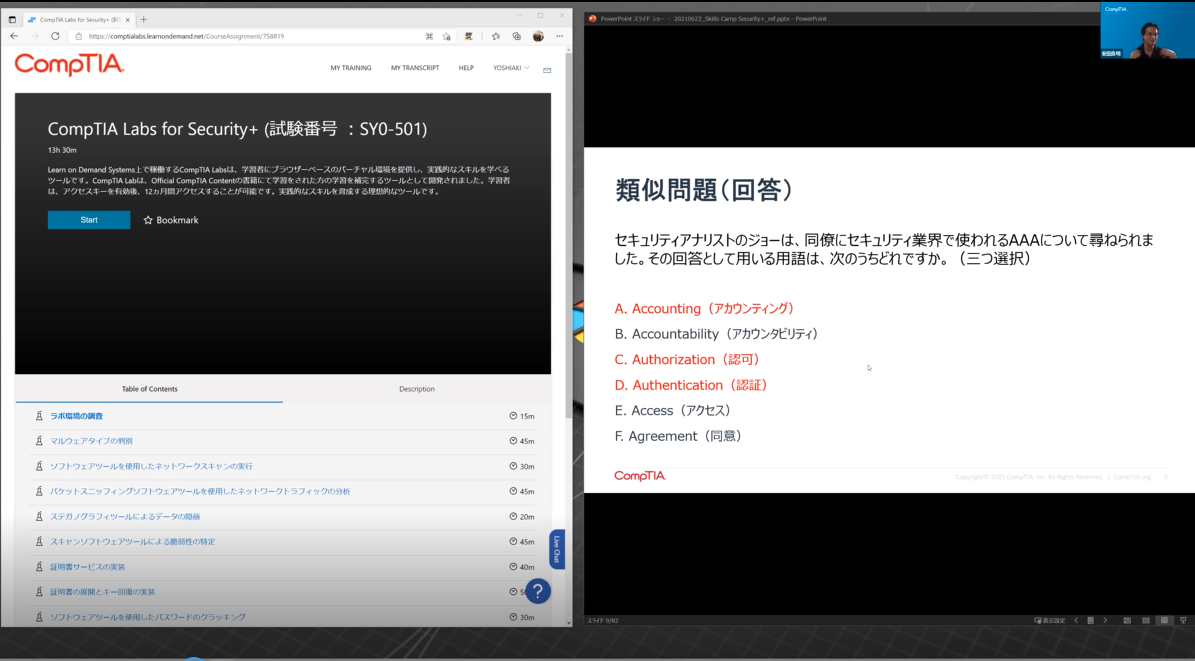Click the 20m duration text

[x=527, y=517]
